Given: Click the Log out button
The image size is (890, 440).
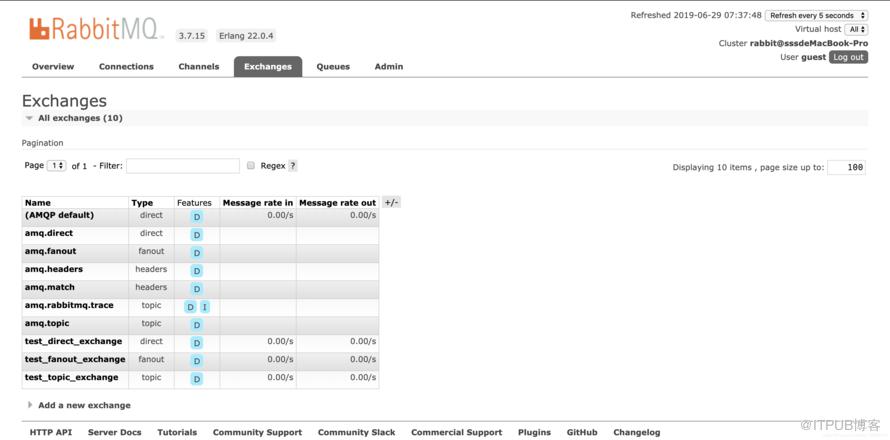Looking at the screenshot, I should pyautogui.click(x=848, y=57).
